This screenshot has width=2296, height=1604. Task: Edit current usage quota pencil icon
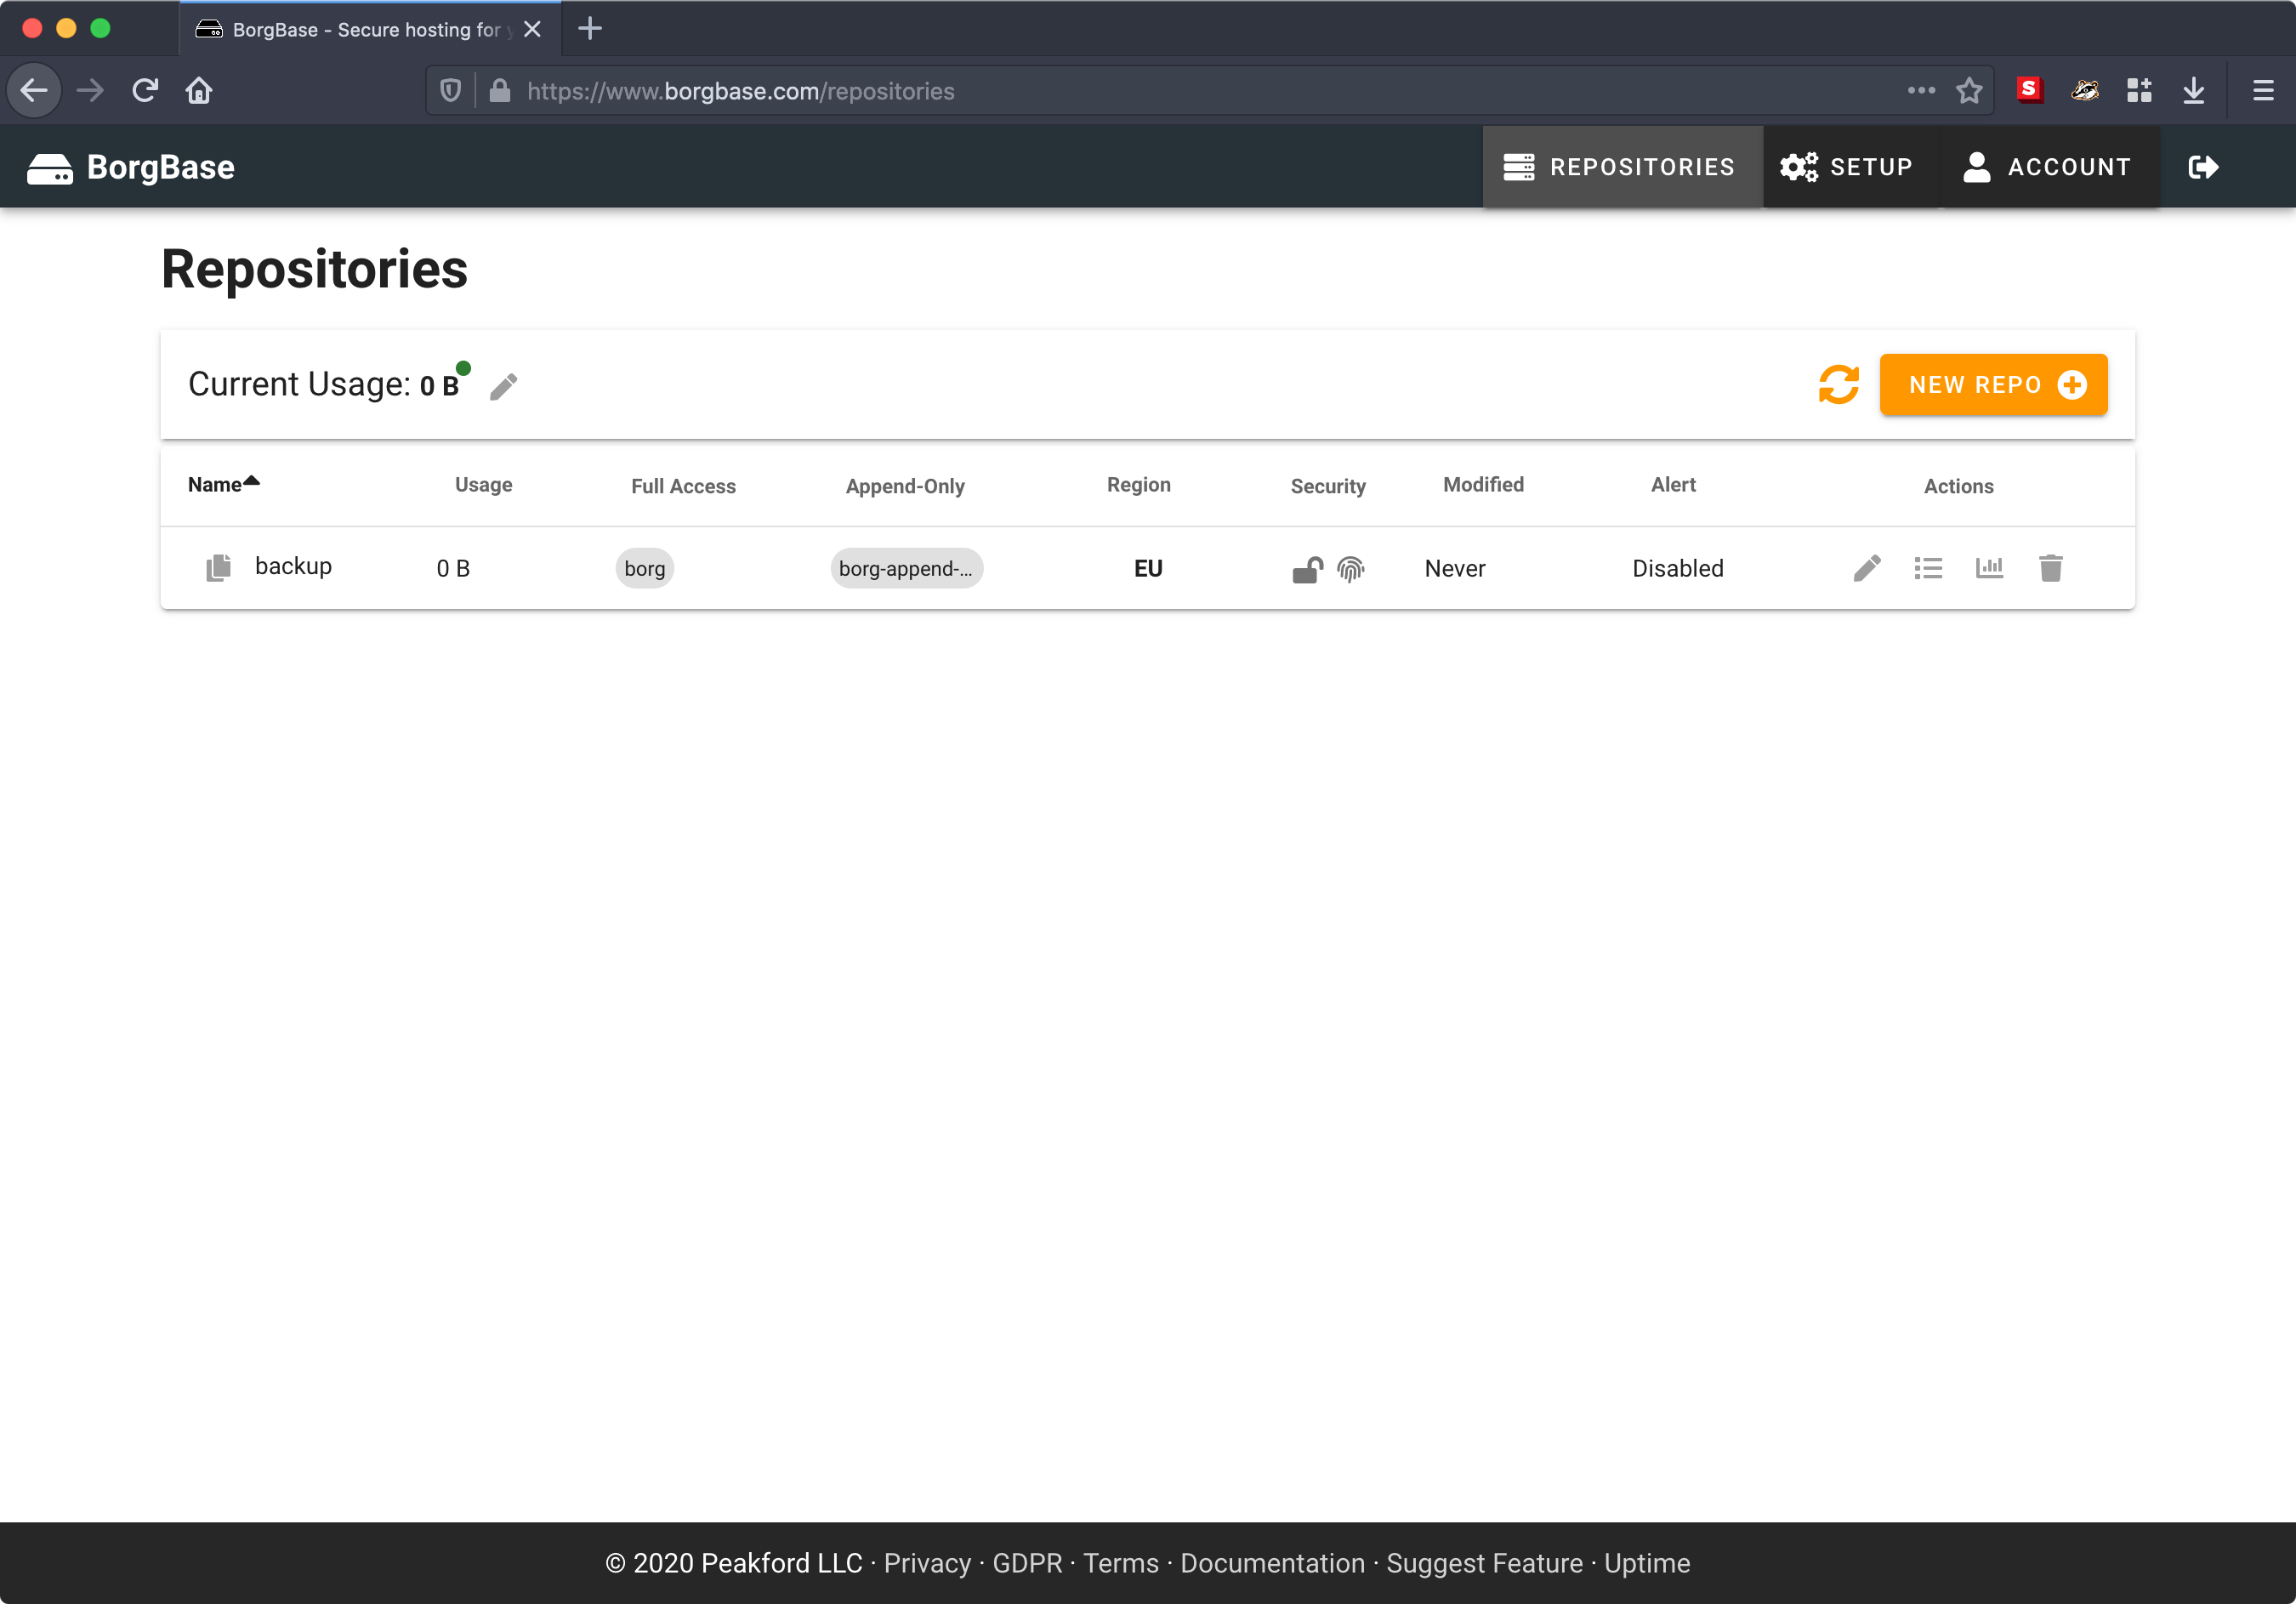(x=503, y=386)
